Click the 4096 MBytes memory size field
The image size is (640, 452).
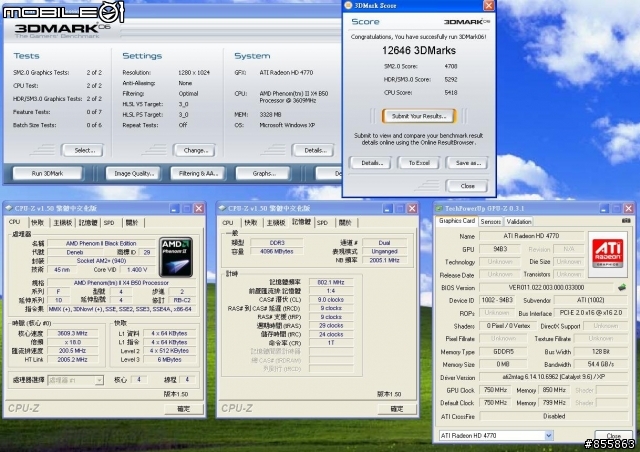(277, 252)
